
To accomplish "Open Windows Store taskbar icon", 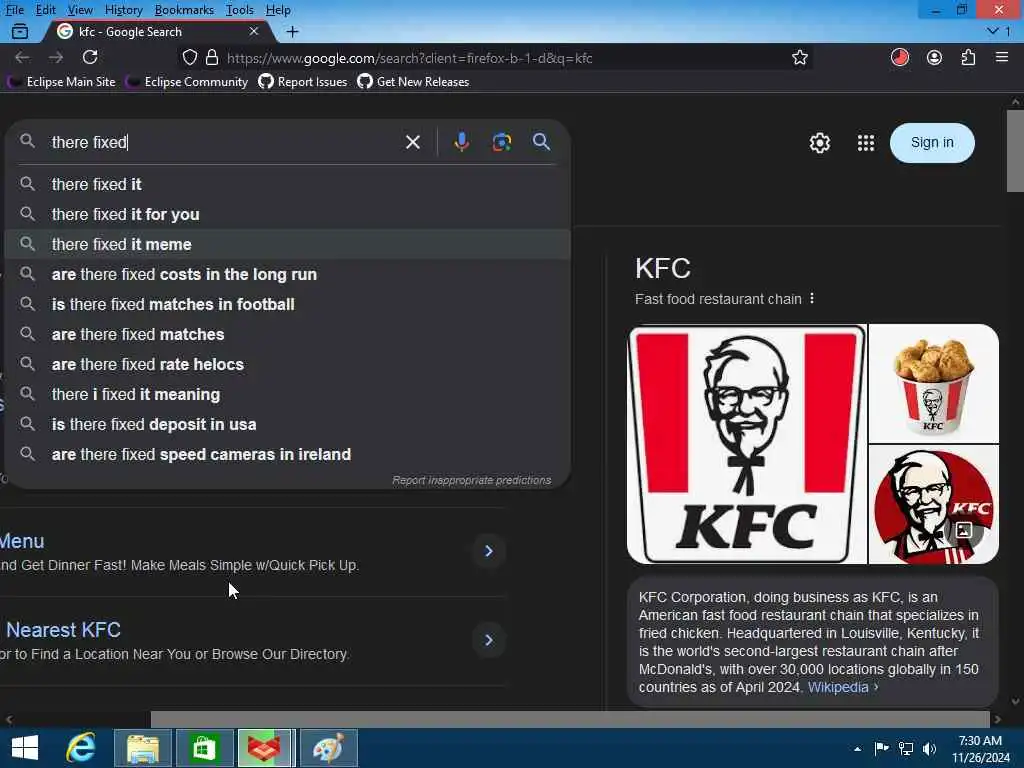I will pos(204,748).
